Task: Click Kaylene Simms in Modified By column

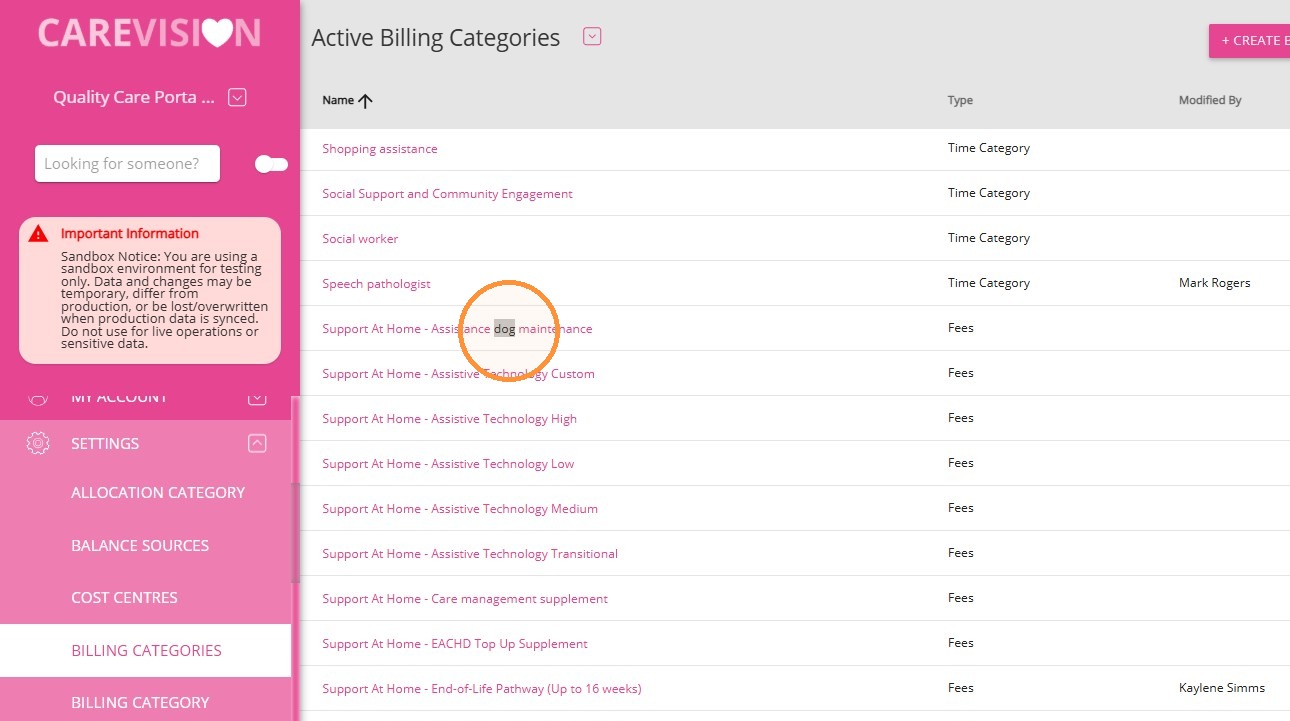Action: click(x=1222, y=688)
